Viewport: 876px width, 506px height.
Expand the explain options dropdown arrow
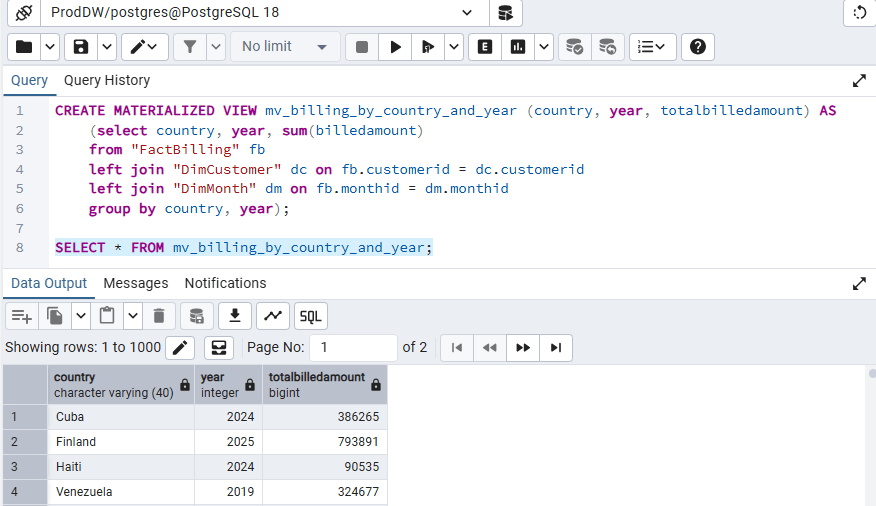coord(544,47)
